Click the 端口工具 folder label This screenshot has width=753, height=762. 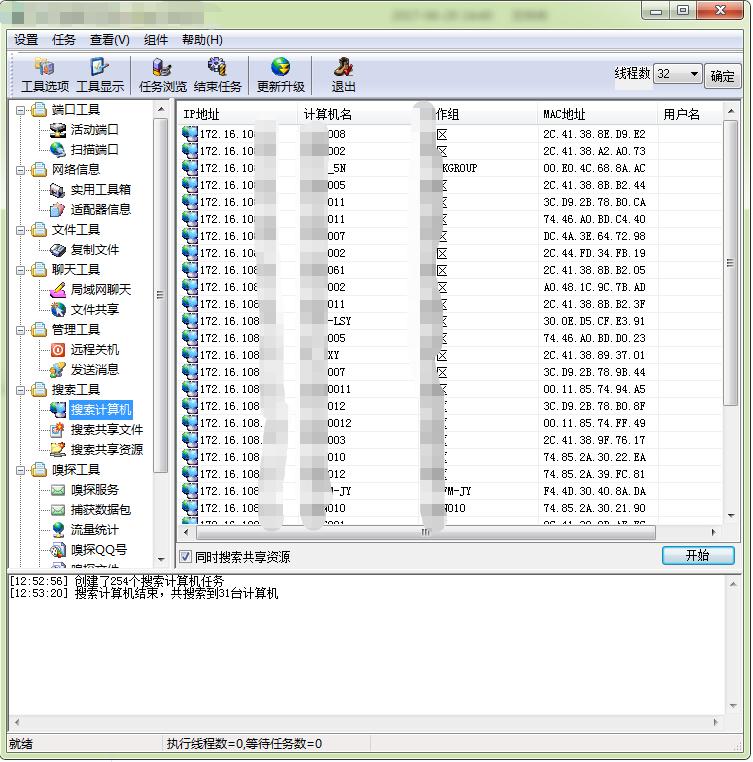(x=75, y=110)
